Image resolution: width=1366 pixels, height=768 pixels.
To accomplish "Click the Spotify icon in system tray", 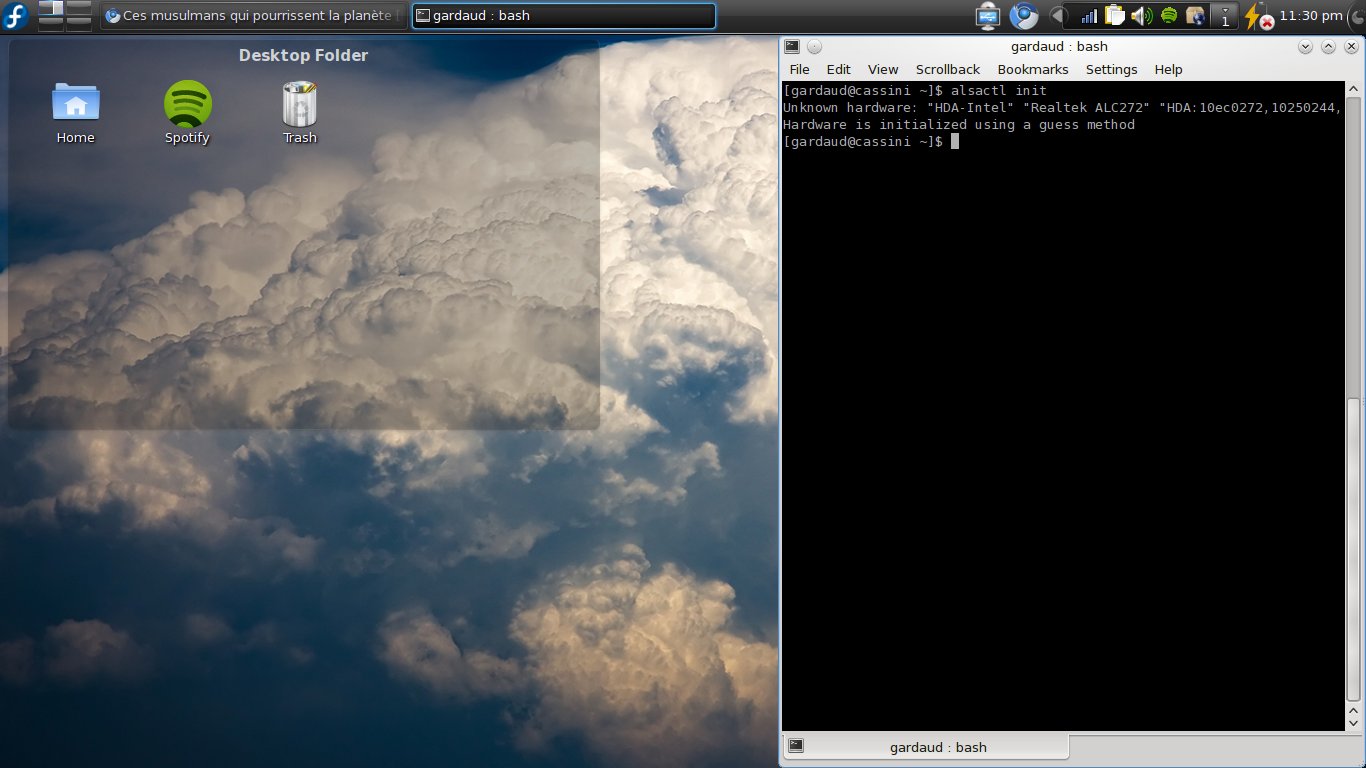I will (x=1168, y=16).
